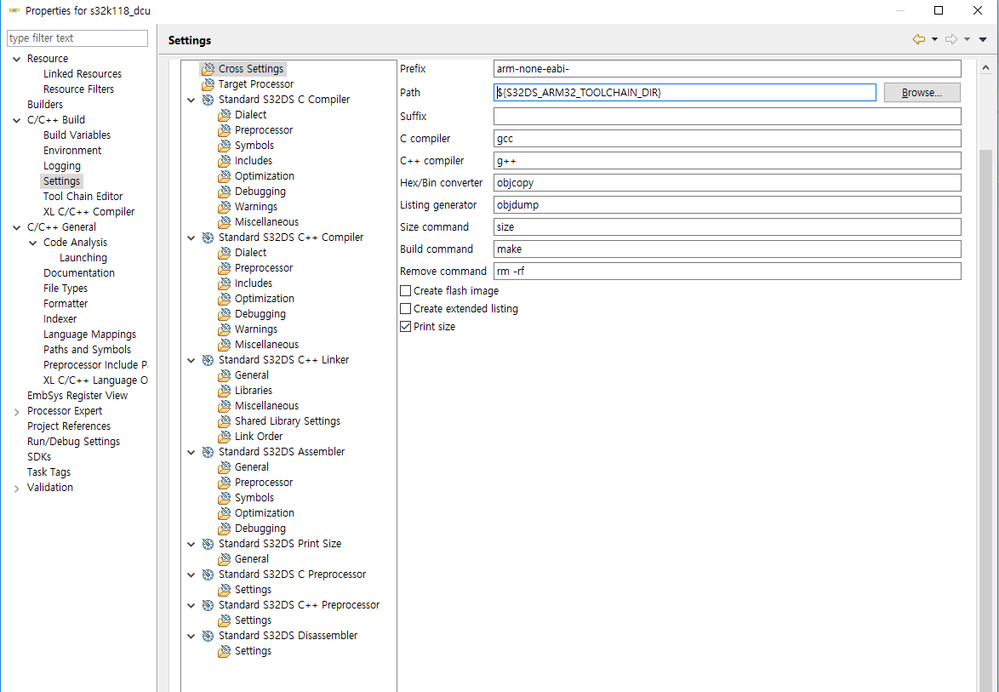Collapse the Code Analysis node

point(33,243)
